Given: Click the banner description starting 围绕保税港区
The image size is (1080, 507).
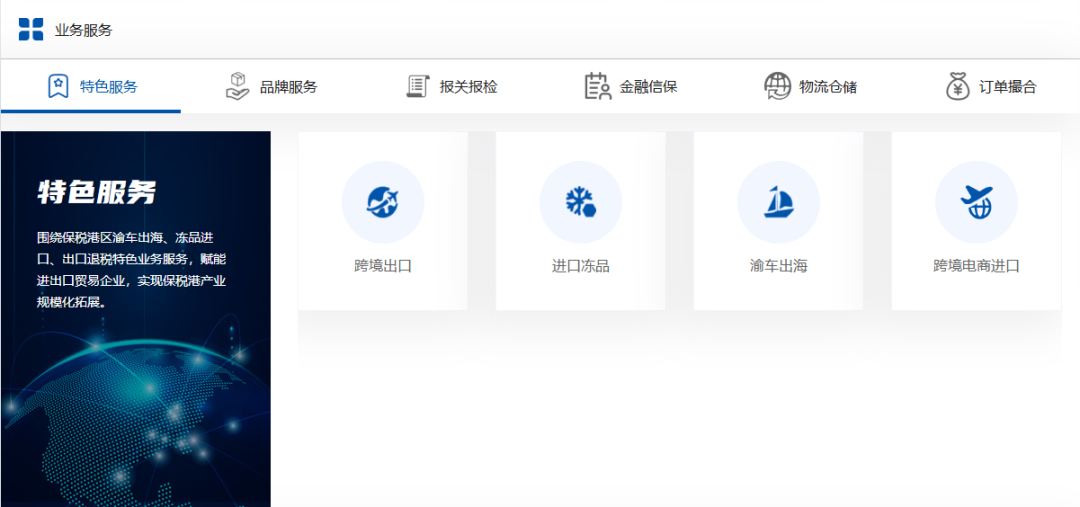Looking at the screenshot, I should pyautogui.click(x=132, y=270).
